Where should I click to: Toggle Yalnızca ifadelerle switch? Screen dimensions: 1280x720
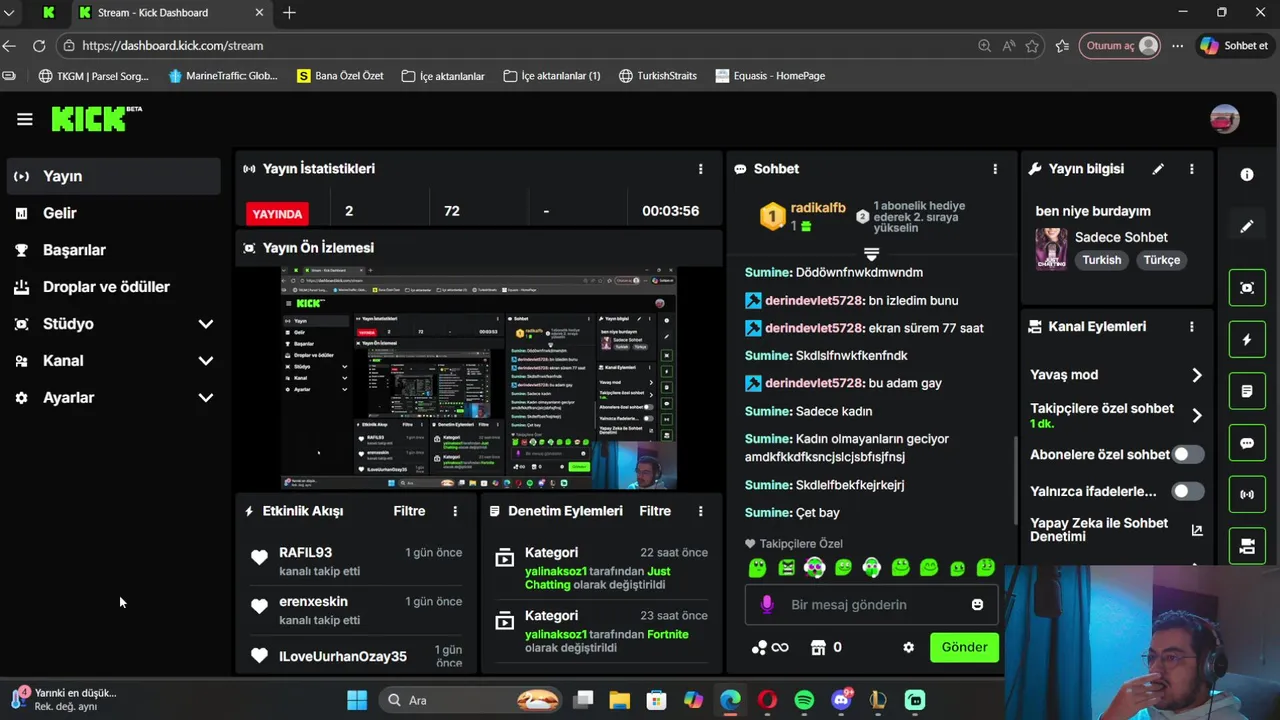click(x=1188, y=491)
